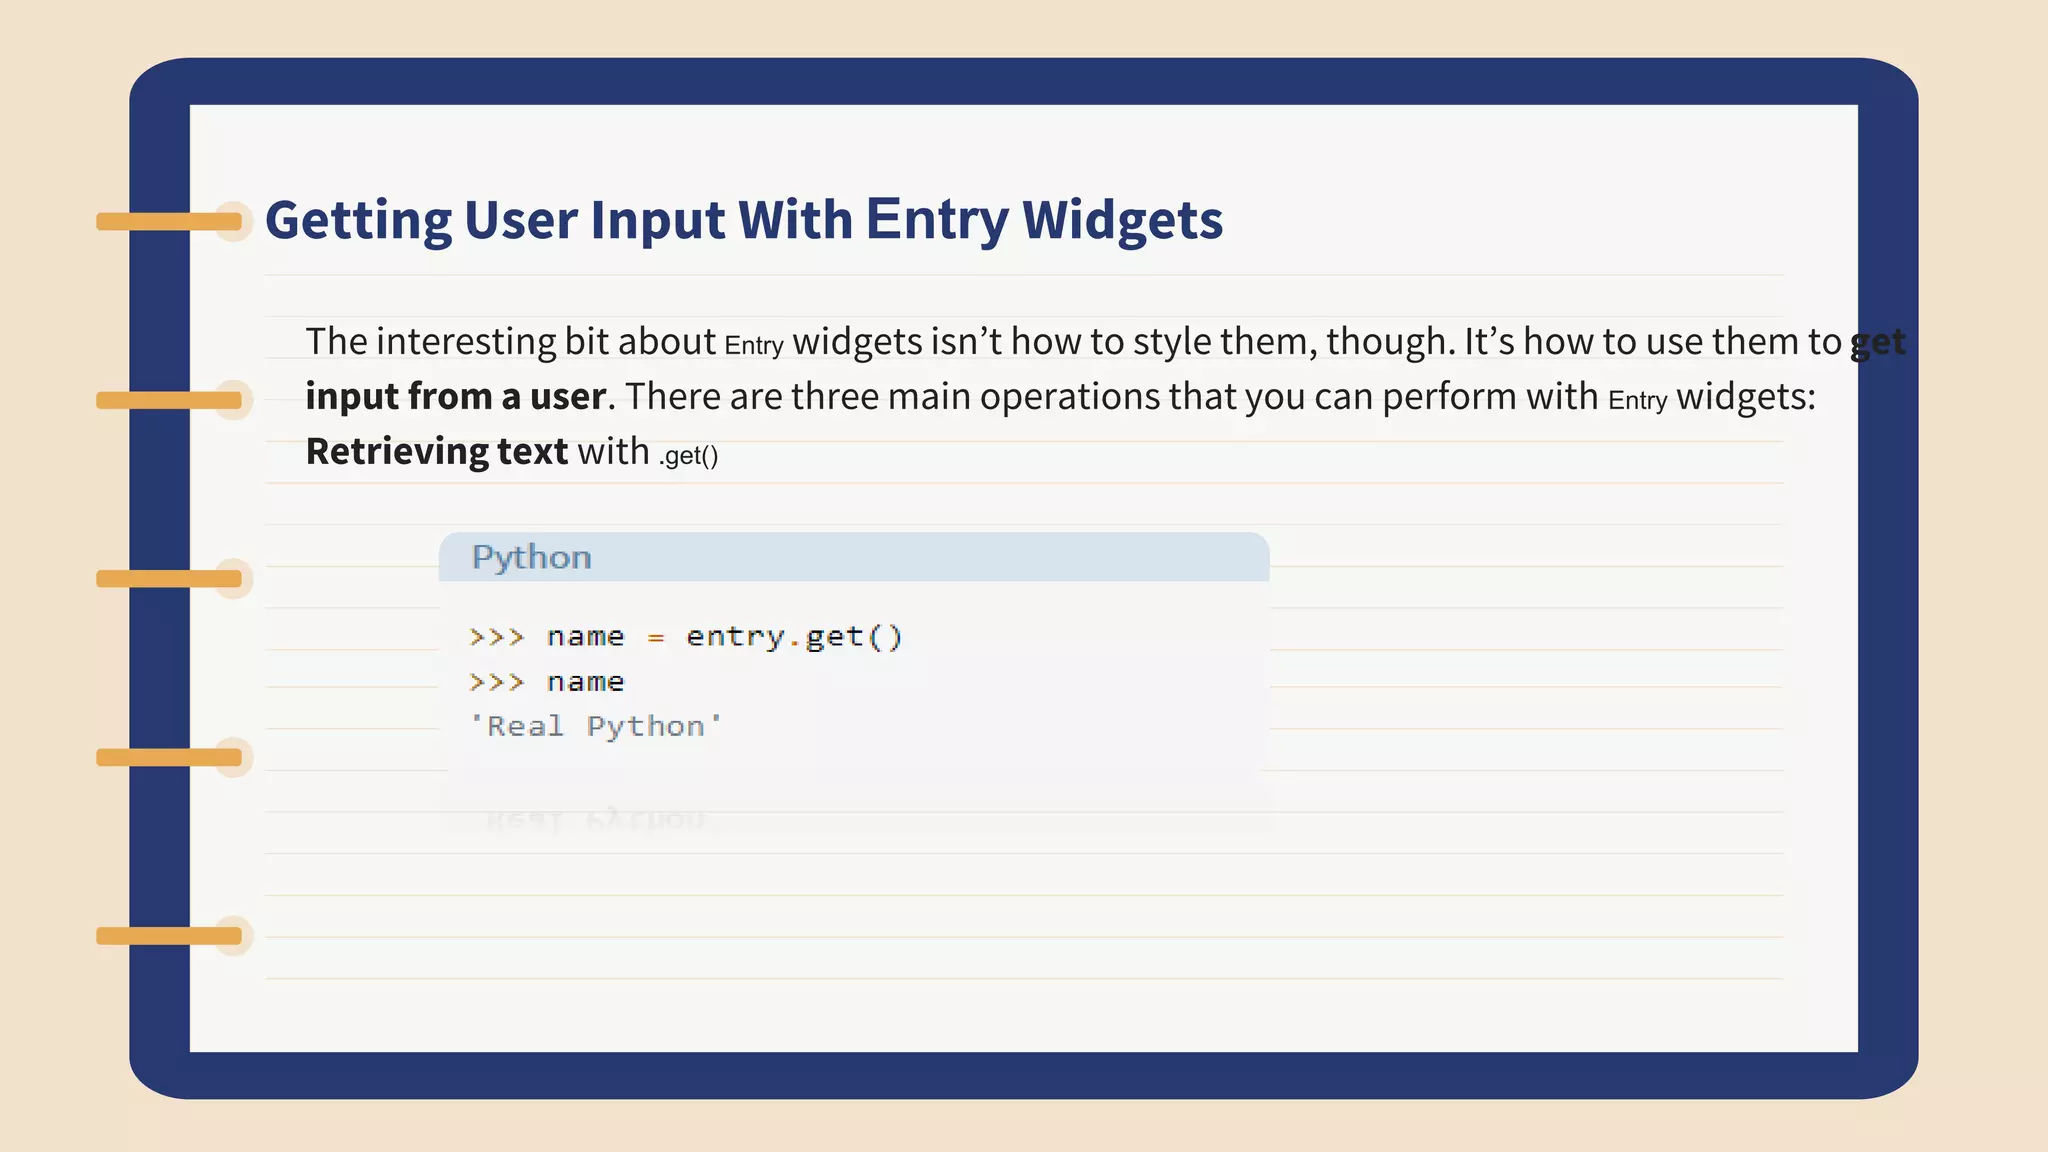This screenshot has width=2048, height=1152.
Task: Click the 'Entry' code word before 'widgets:'
Action: tap(1637, 401)
